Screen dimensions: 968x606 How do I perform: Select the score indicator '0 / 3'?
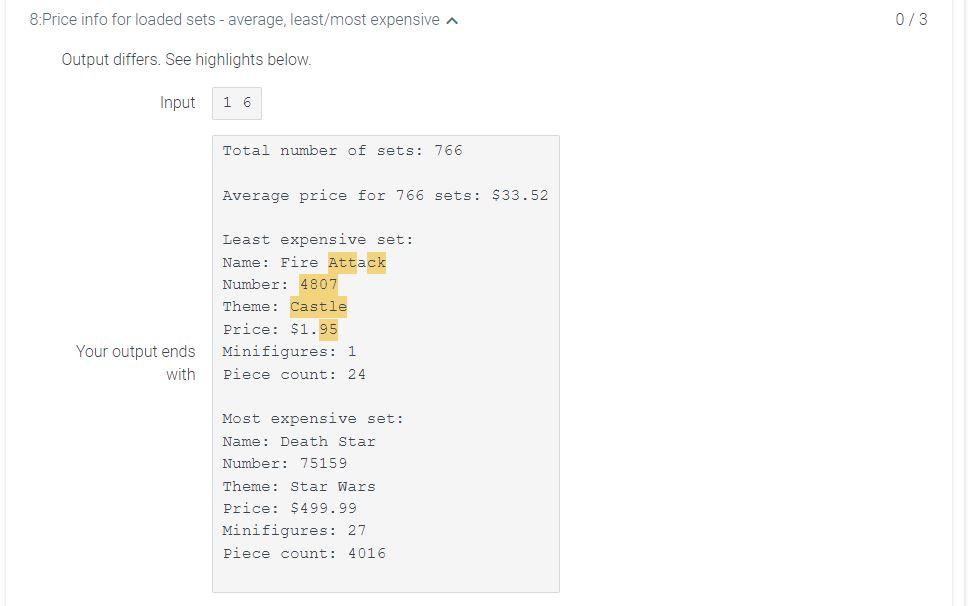912,19
